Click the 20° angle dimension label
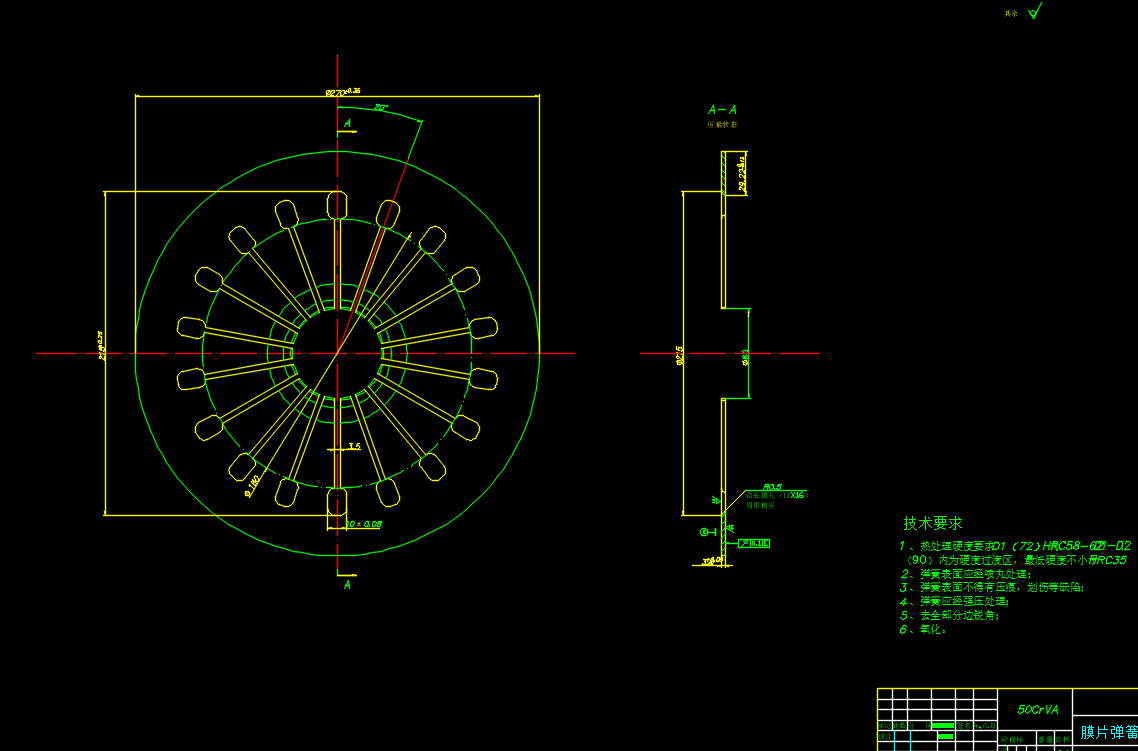 pyautogui.click(x=381, y=107)
